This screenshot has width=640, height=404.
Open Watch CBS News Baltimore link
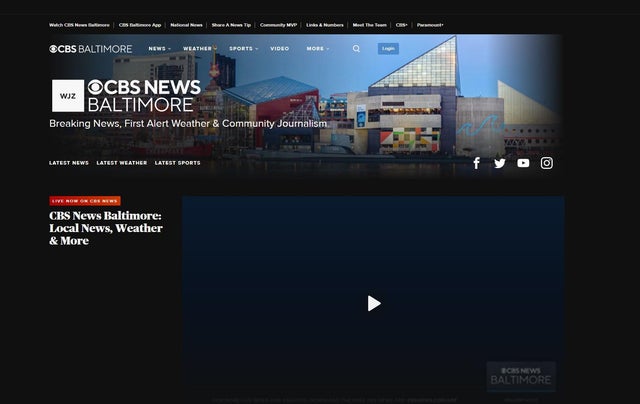click(x=79, y=25)
